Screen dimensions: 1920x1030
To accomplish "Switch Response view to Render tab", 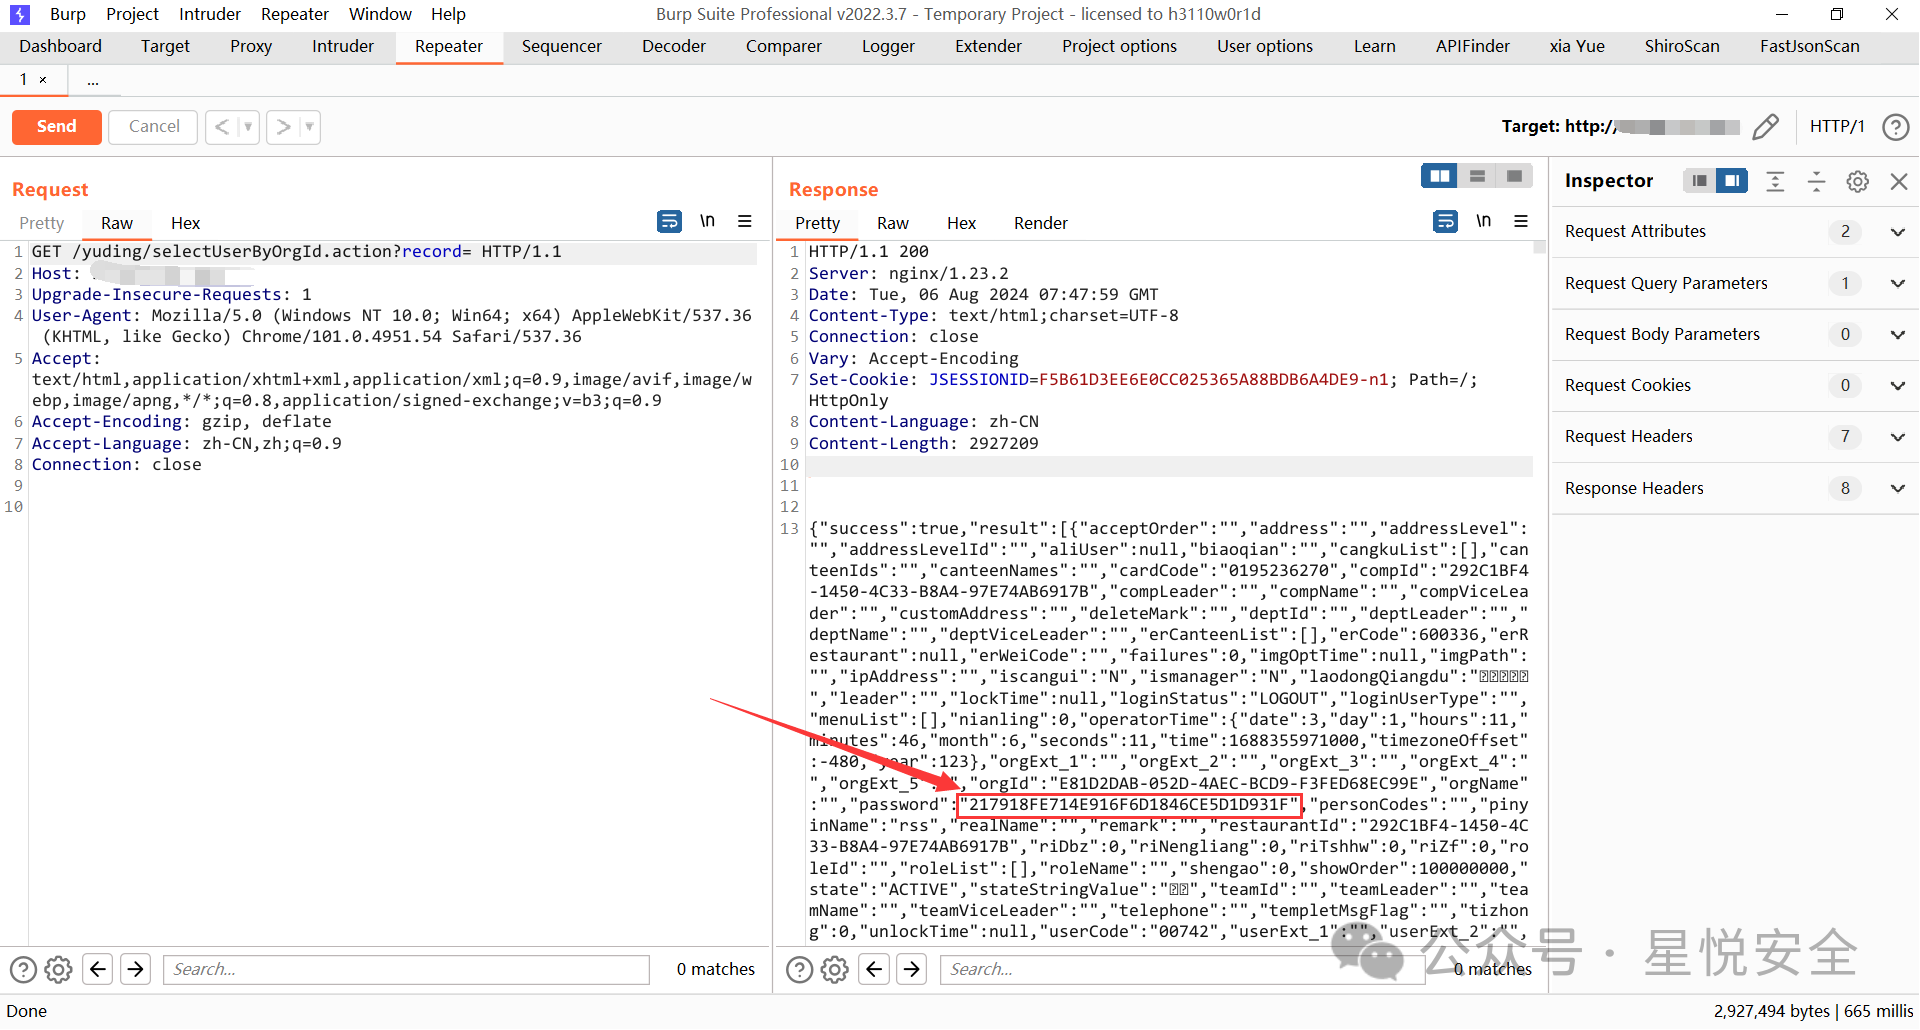I will [x=1041, y=223].
